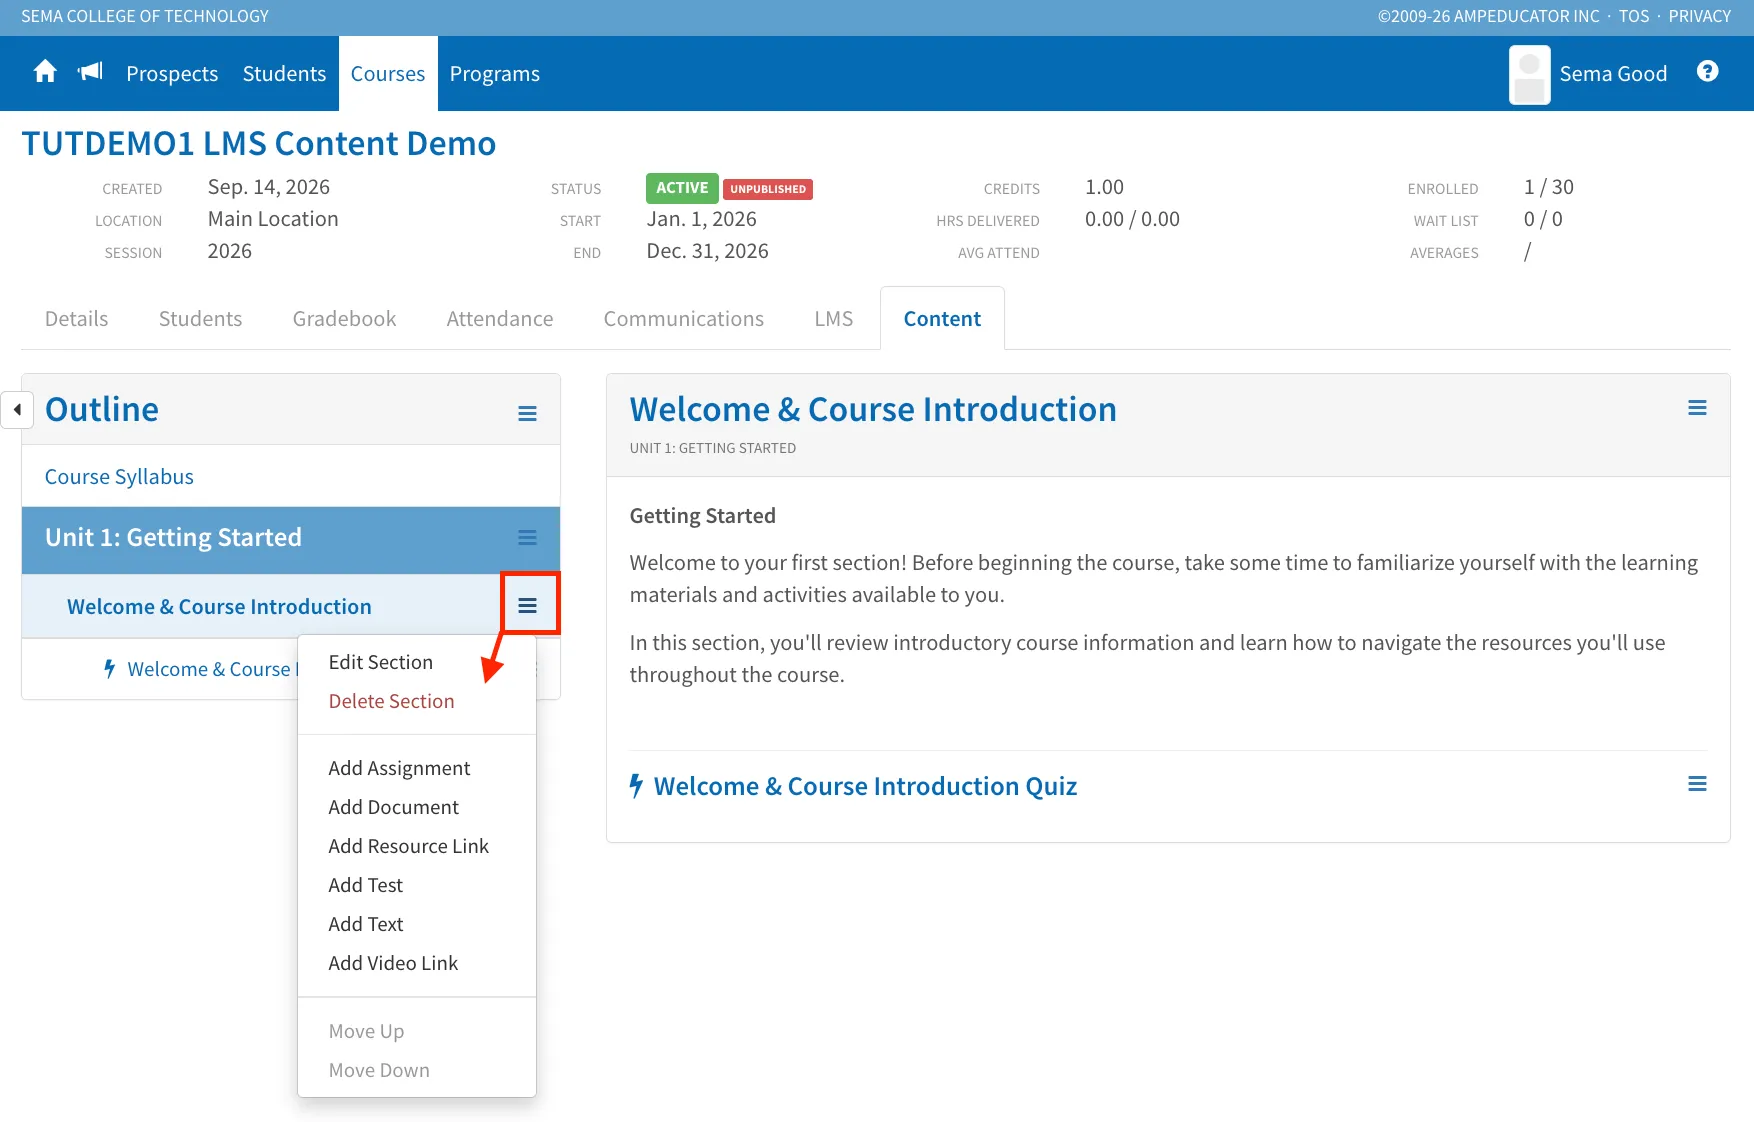Open the Course Syllabus outline item
1754x1122 pixels.
(x=120, y=477)
